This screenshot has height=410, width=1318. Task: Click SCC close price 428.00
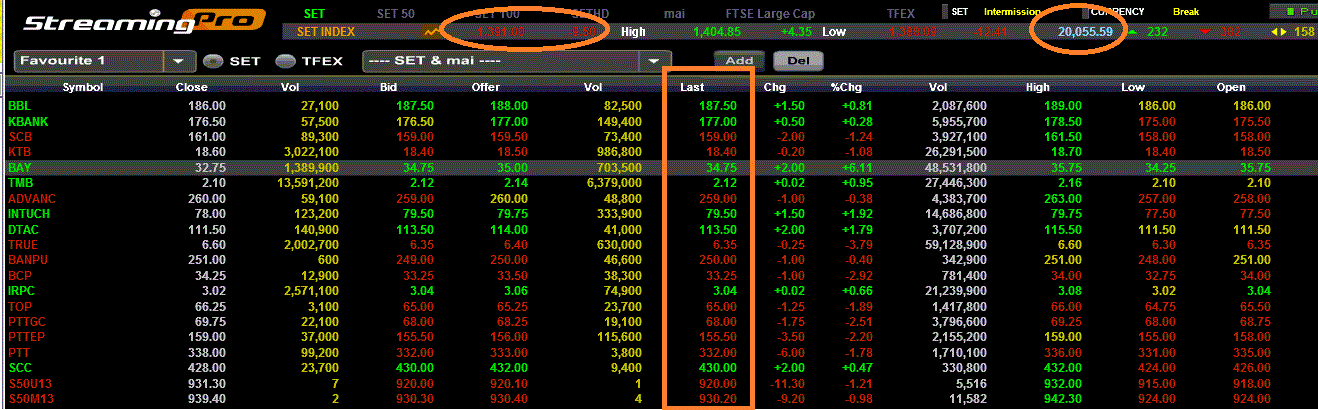206,370
